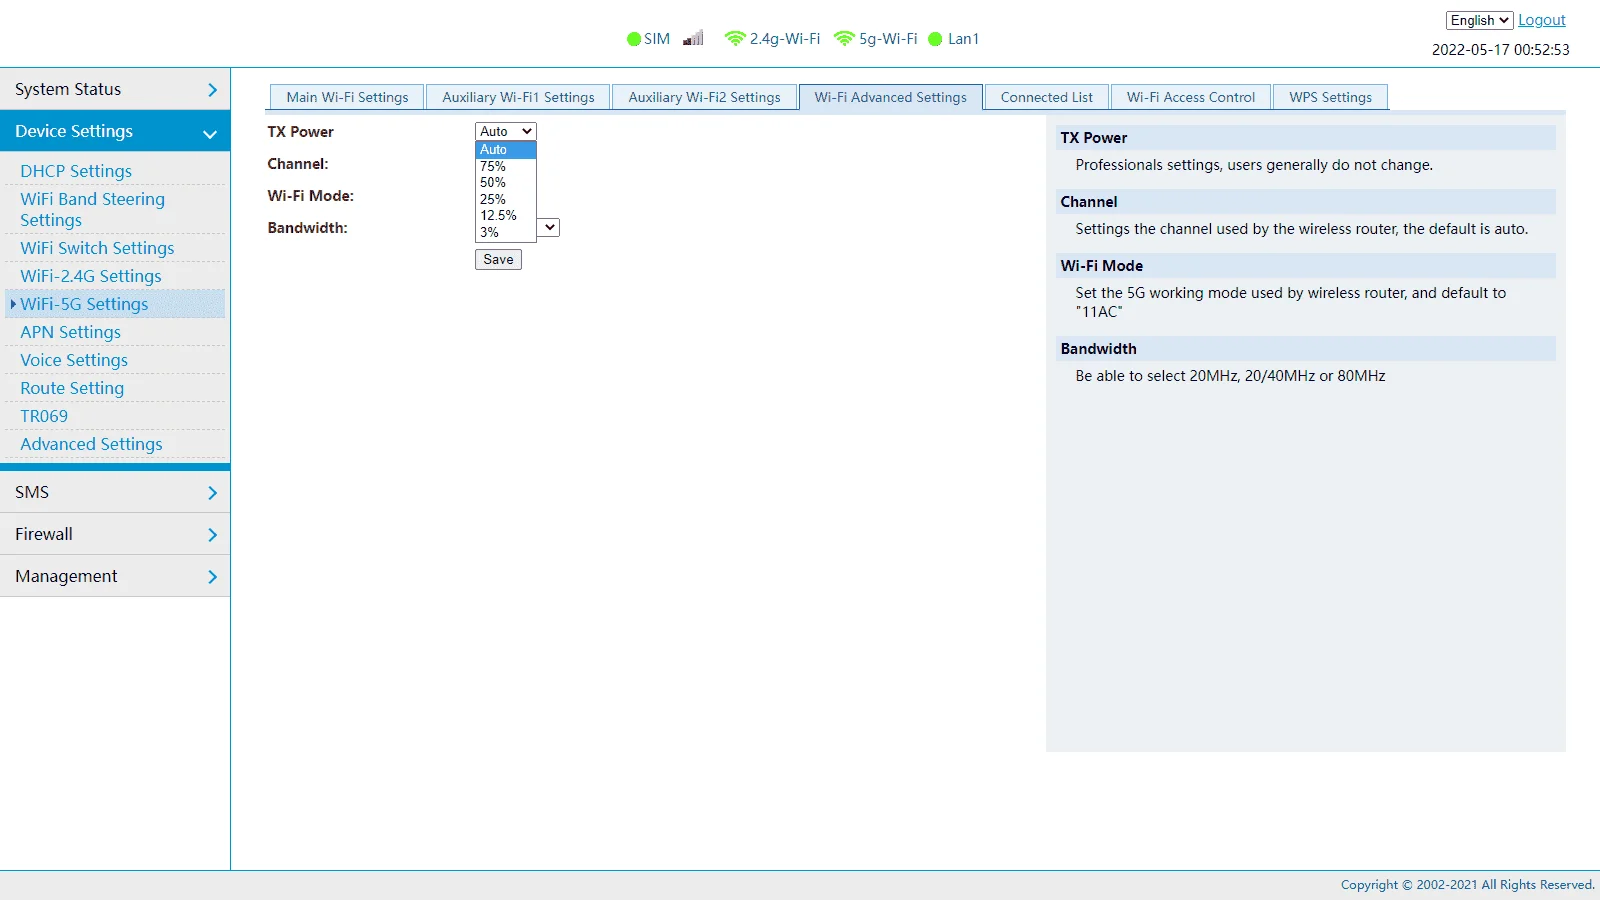This screenshot has height=900, width=1600.
Task: Select Auto in the TX Power list
Action: tap(506, 149)
